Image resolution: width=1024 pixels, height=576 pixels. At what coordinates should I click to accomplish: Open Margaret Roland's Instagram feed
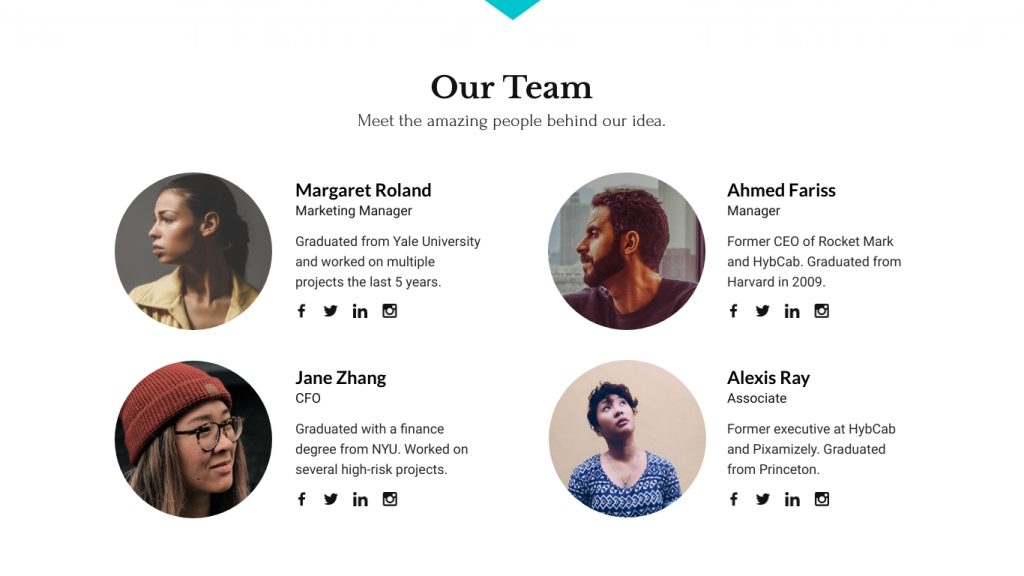(x=390, y=311)
